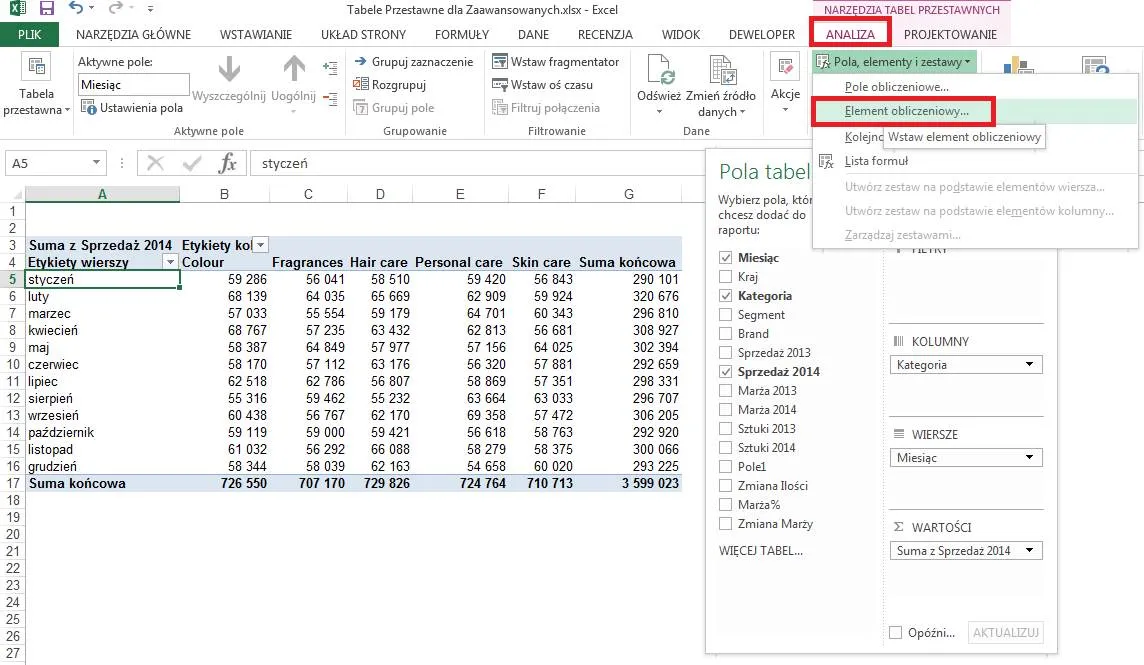Open the Akcje actions button
Screen dimensions: 1144x665
tap(785, 82)
